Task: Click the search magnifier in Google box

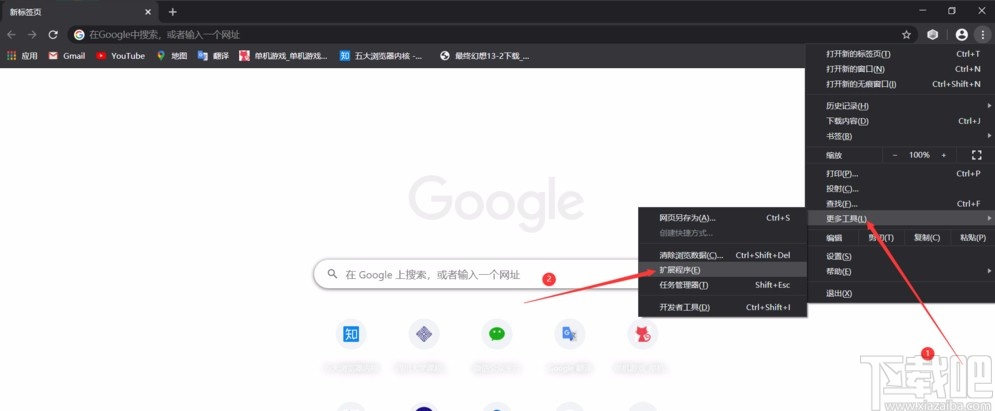Action: (x=333, y=275)
